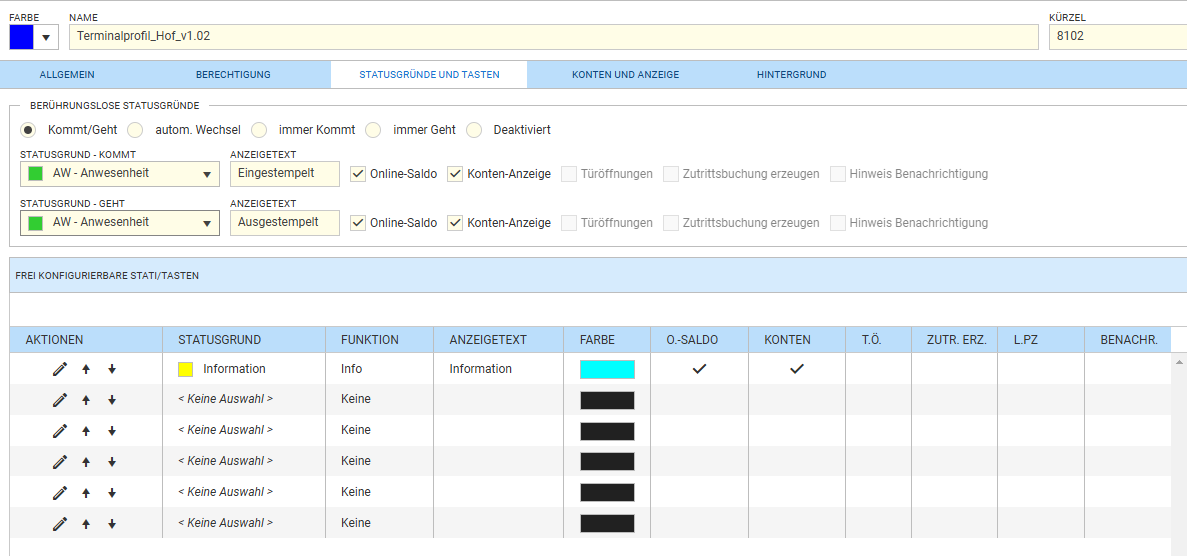Click the down arrow in the second table row

112,400
